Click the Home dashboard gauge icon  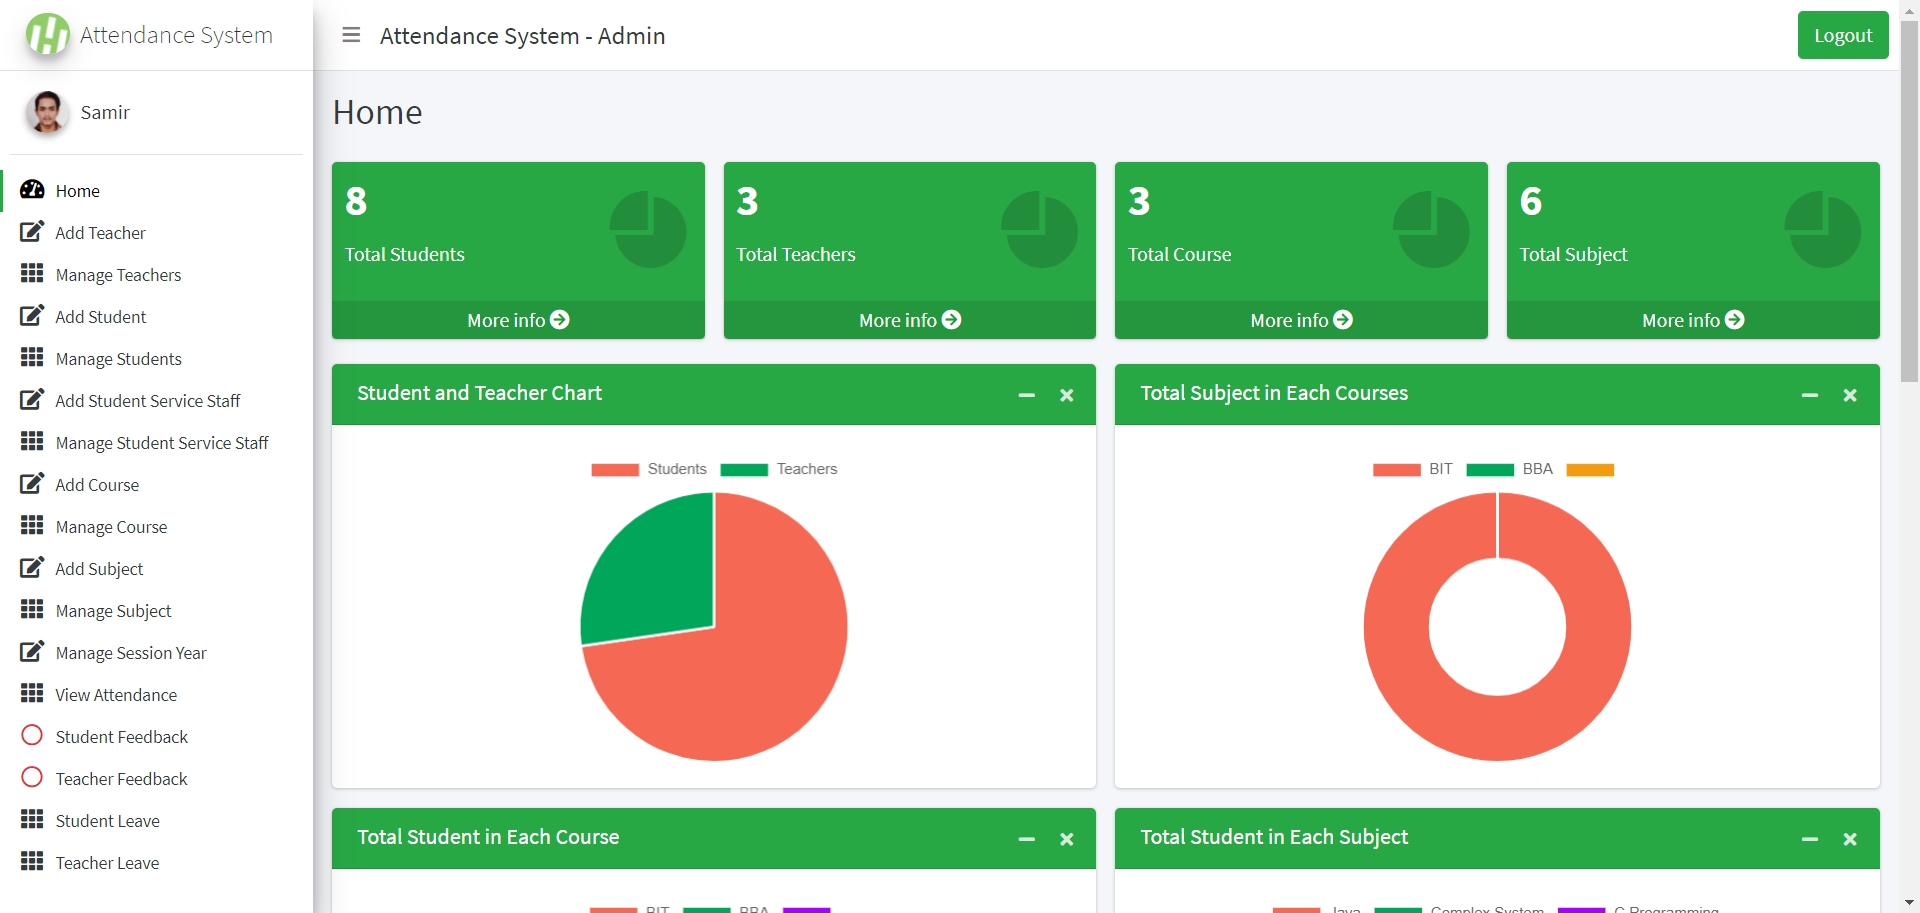coord(32,190)
